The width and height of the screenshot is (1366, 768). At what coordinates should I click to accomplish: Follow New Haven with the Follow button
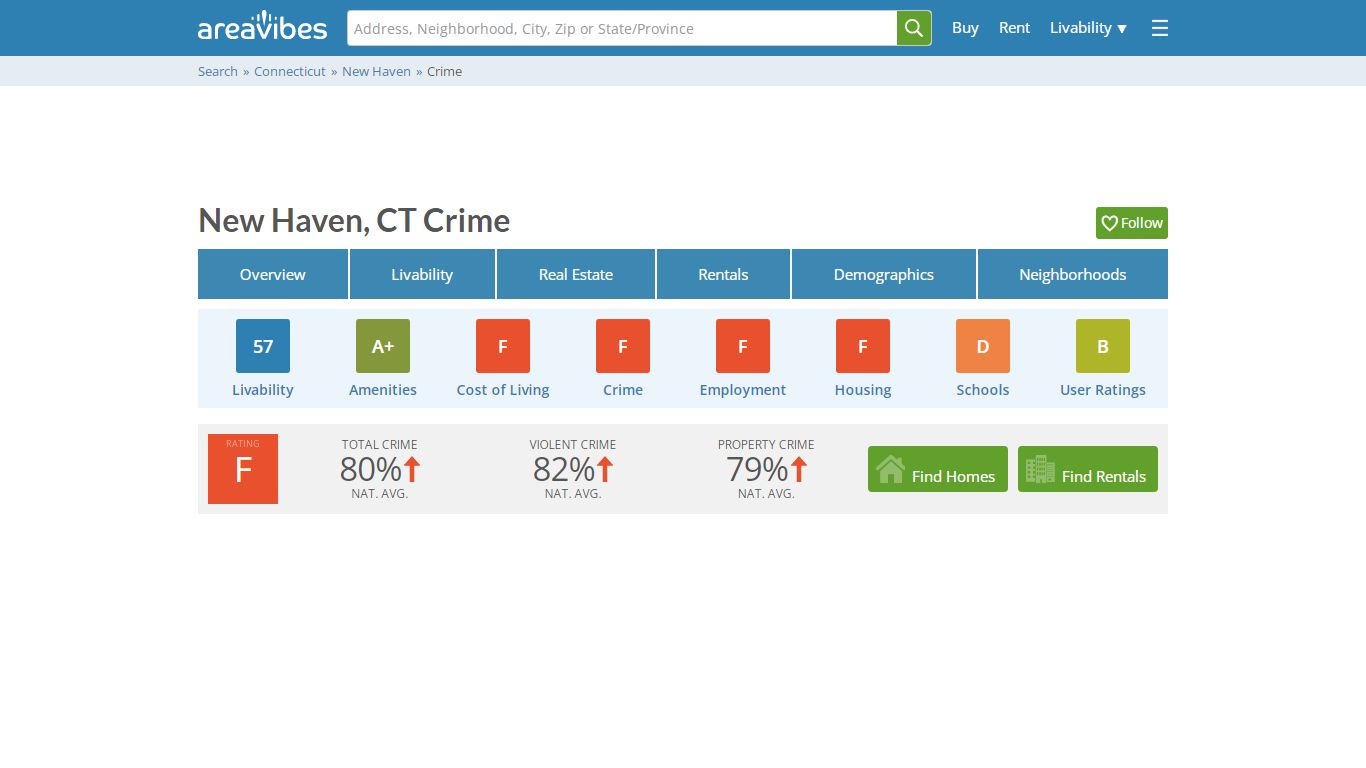coord(1132,223)
